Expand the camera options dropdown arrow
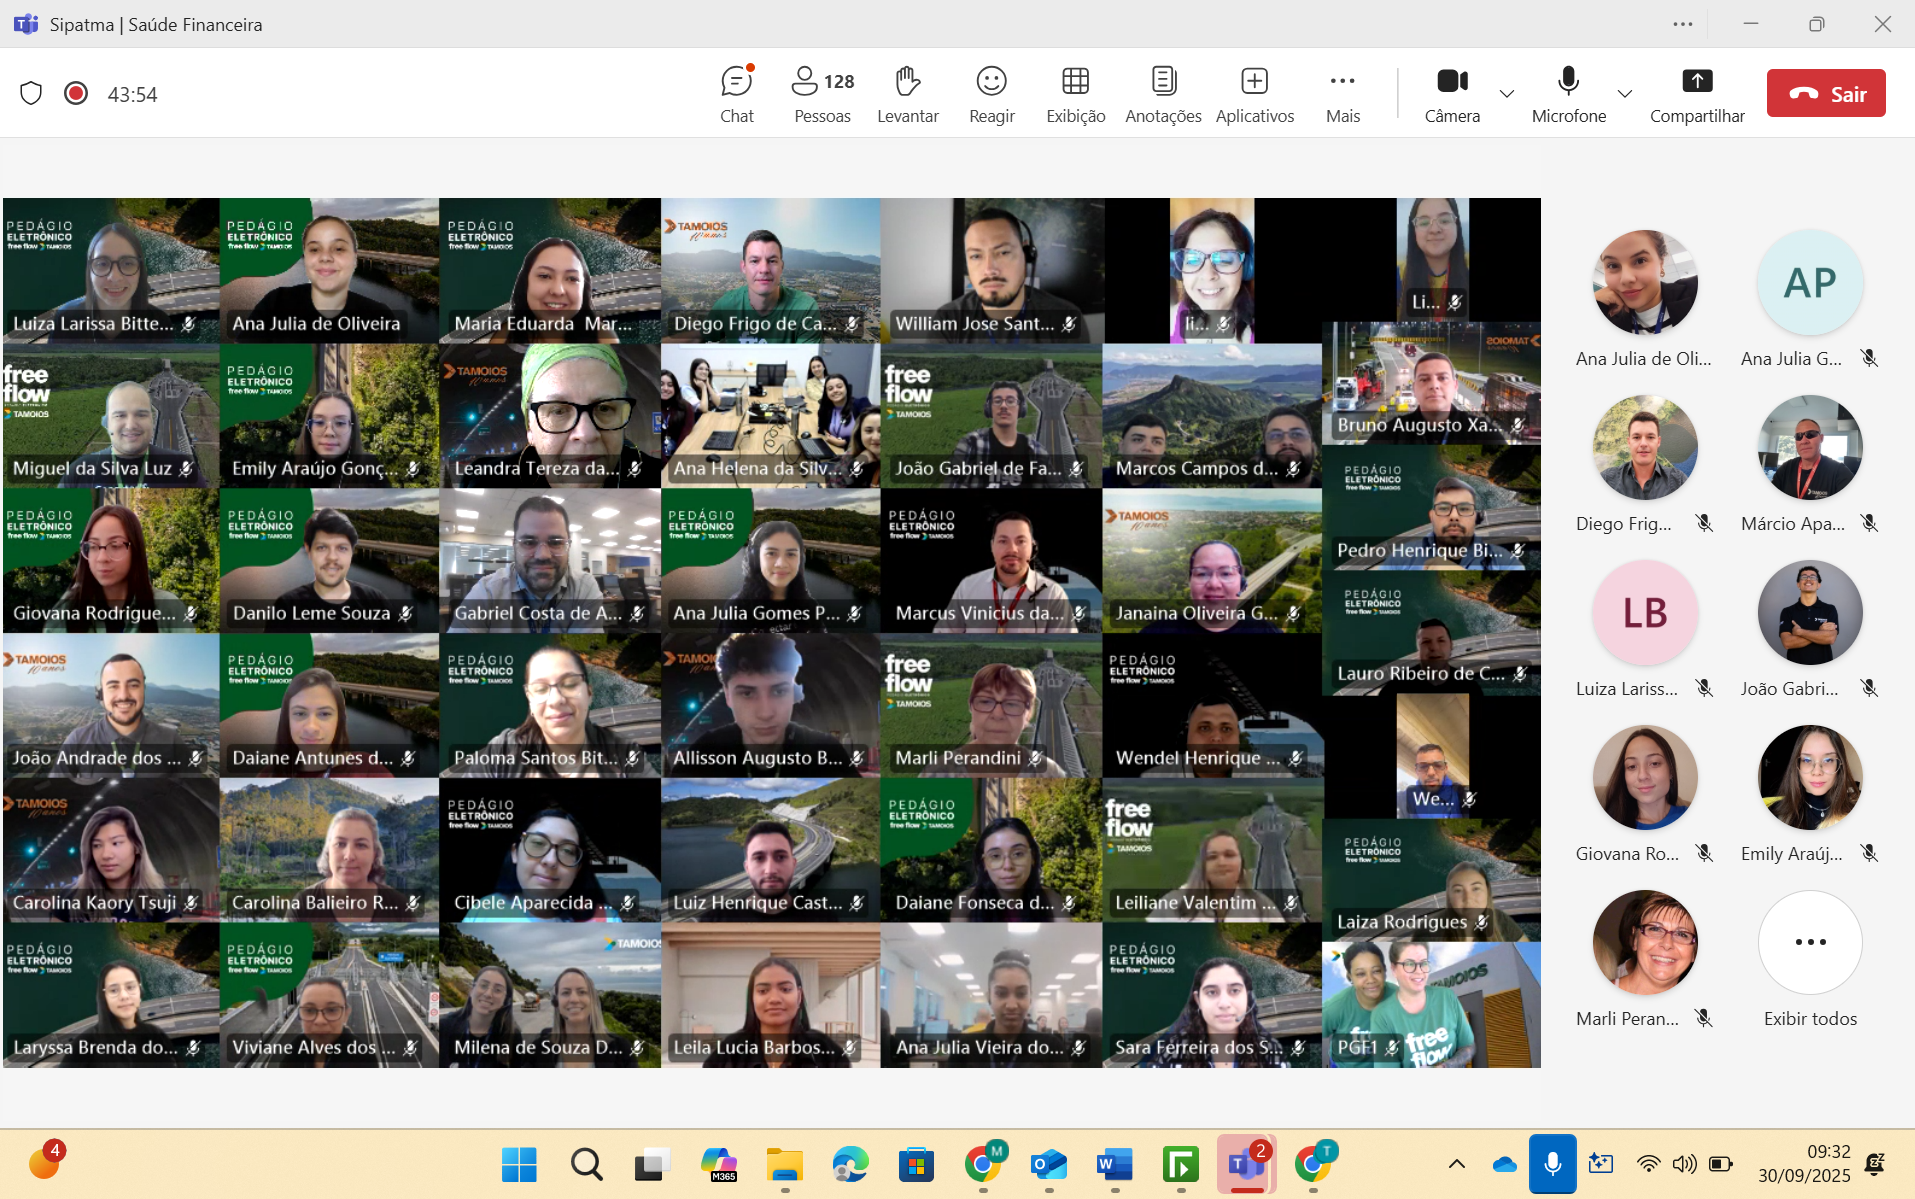 tap(1506, 94)
